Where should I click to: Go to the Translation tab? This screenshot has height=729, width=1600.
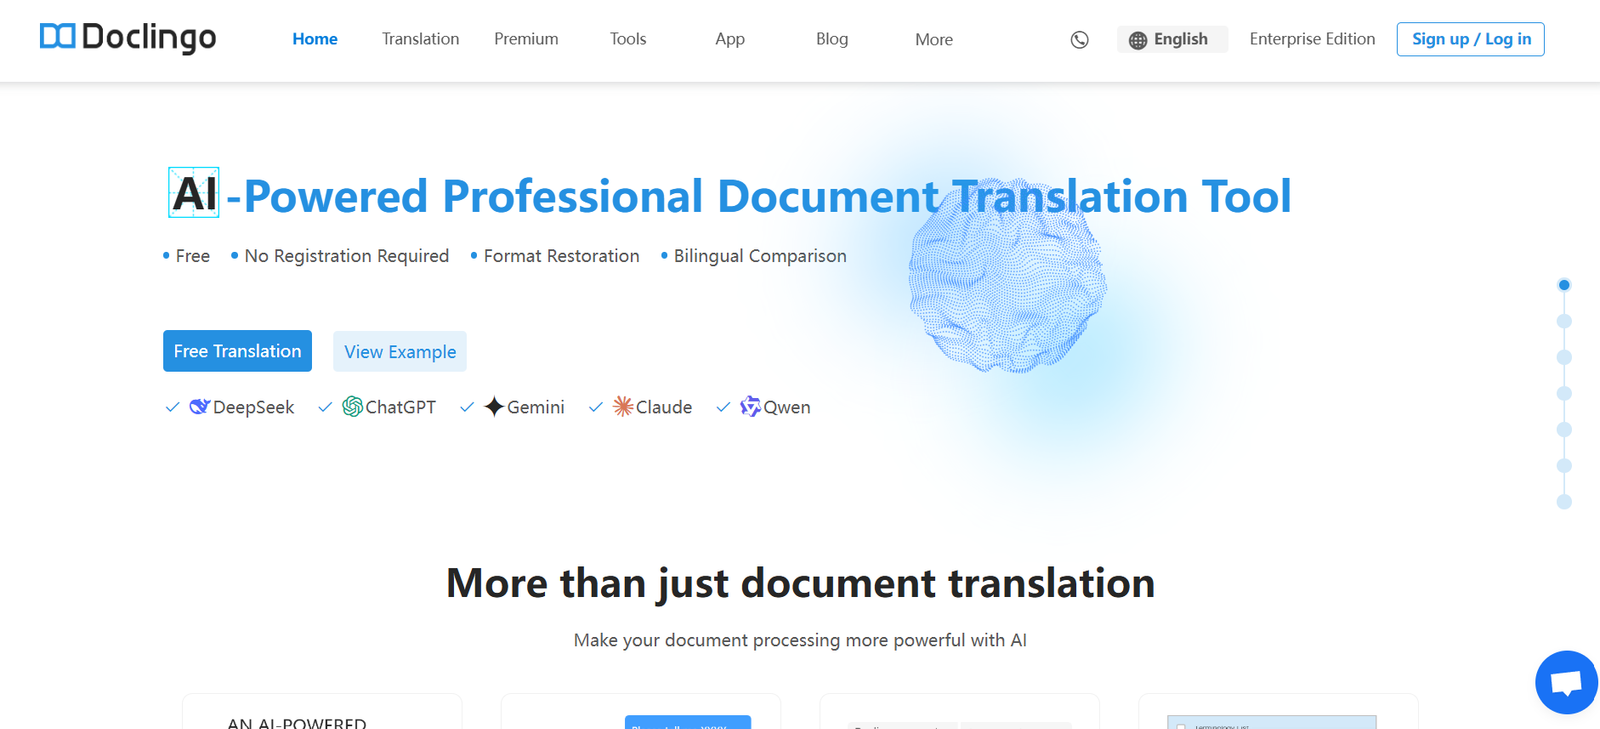click(420, 39)
